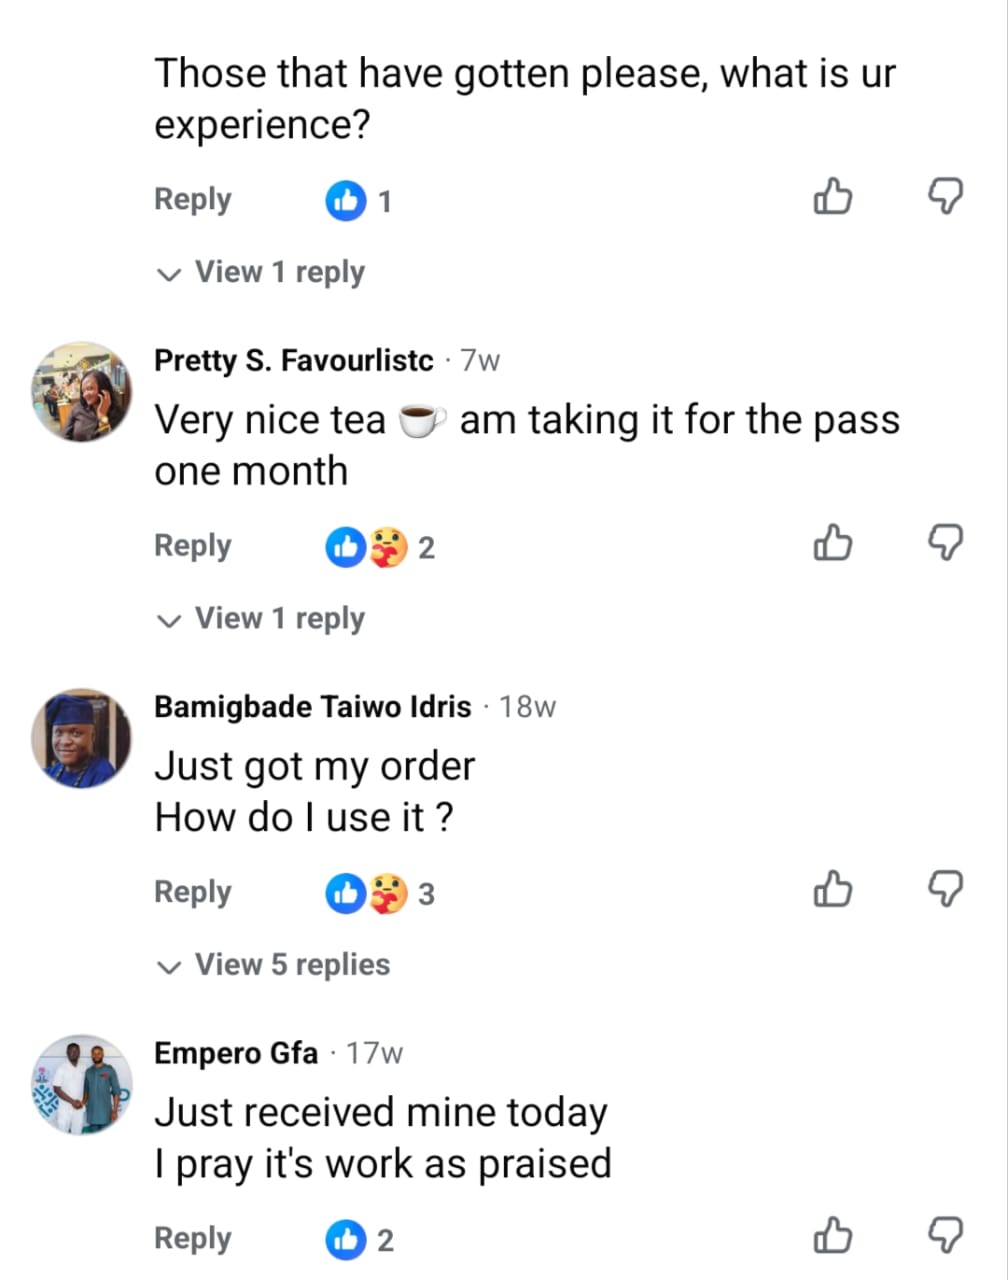The height and width of the screenshot is (1280, 1008).
Task: Reply to the 'what is ur experience' comment
Action: [192, 199]
